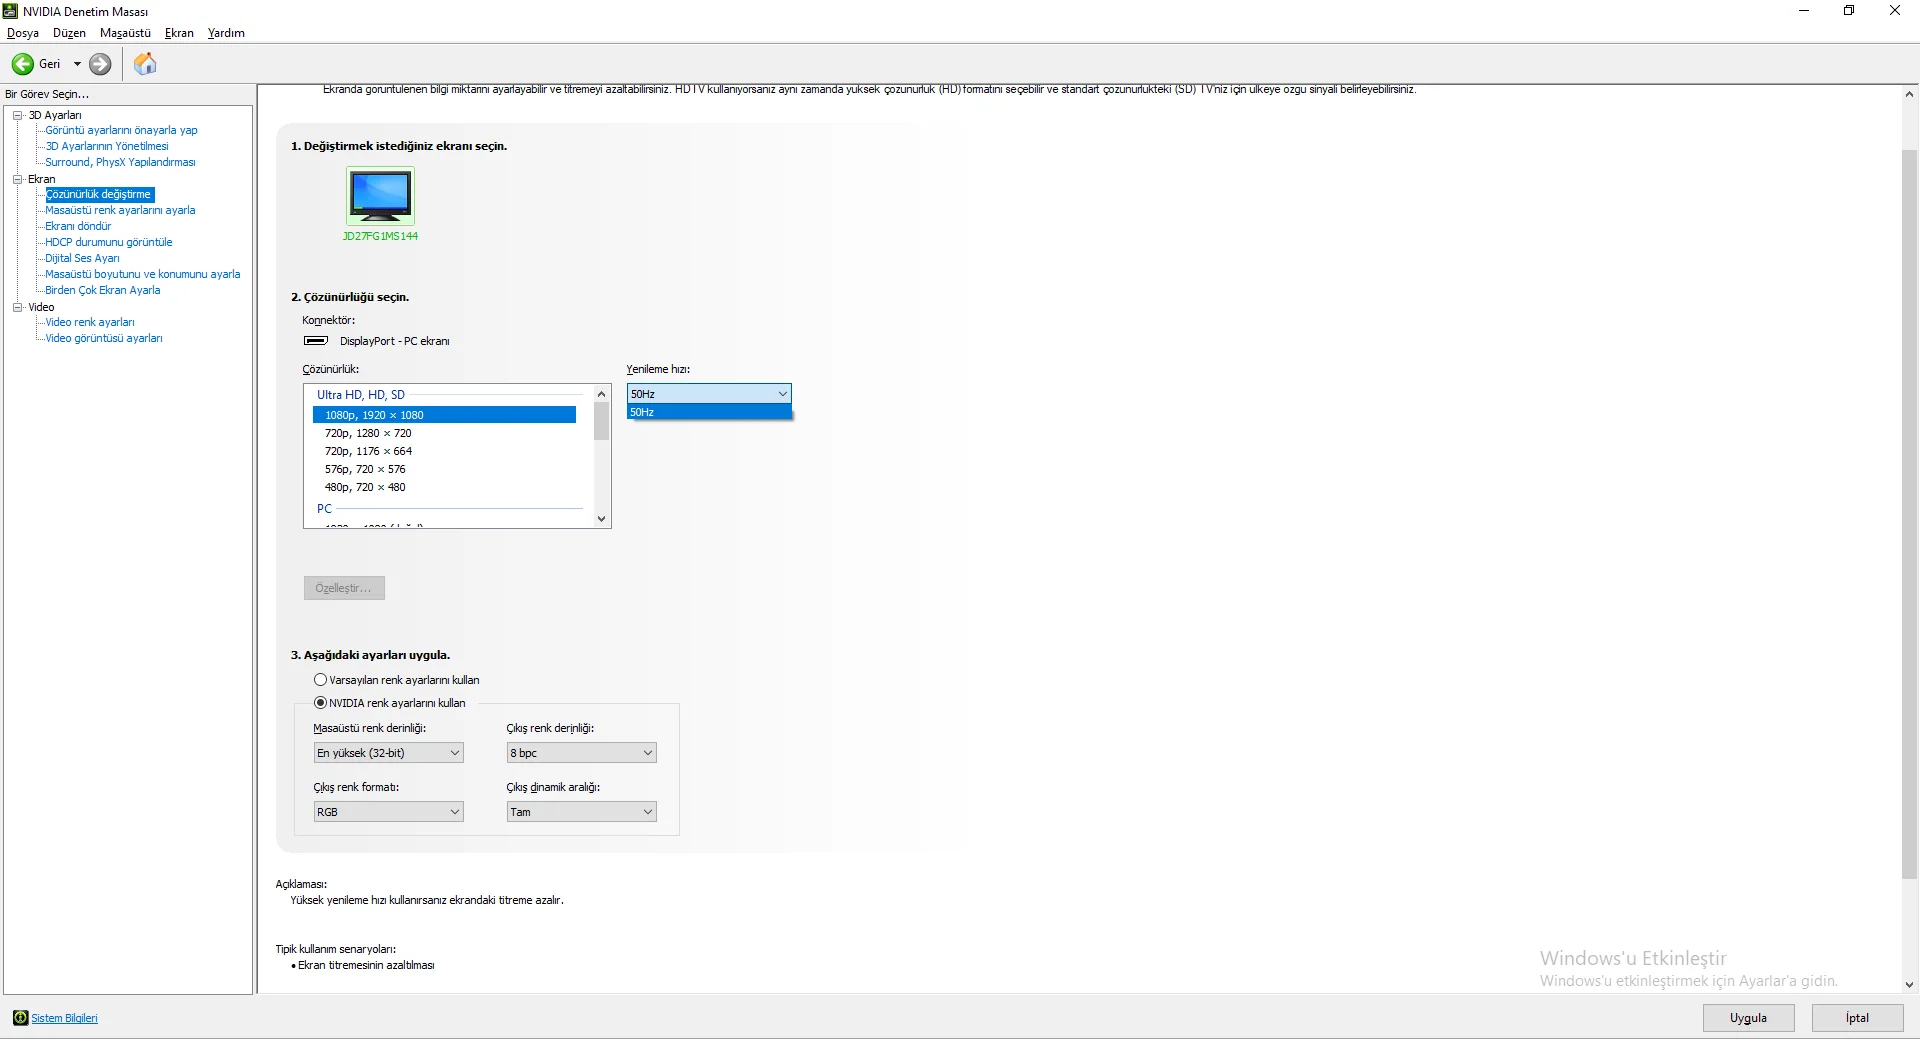This screenshot has width=1920, height=1040.
Task: Select the JD27FG1MS144 monitor thumbnail
Action: [380, 196]
